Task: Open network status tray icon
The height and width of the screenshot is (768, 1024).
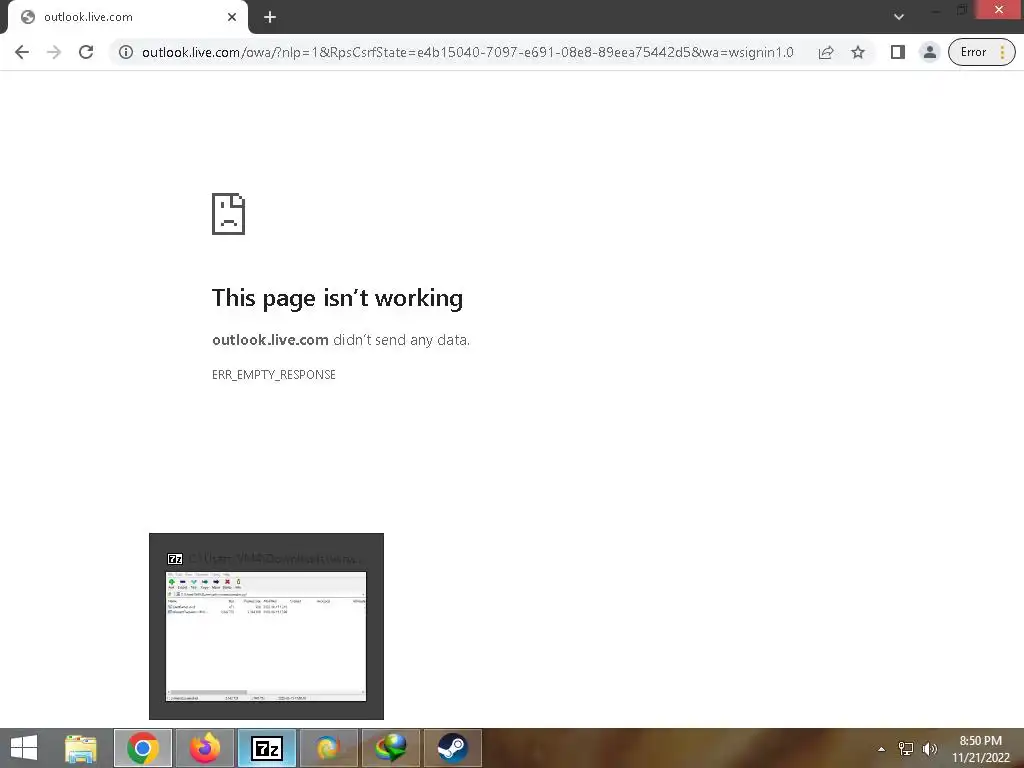Action: pos(906,749)
